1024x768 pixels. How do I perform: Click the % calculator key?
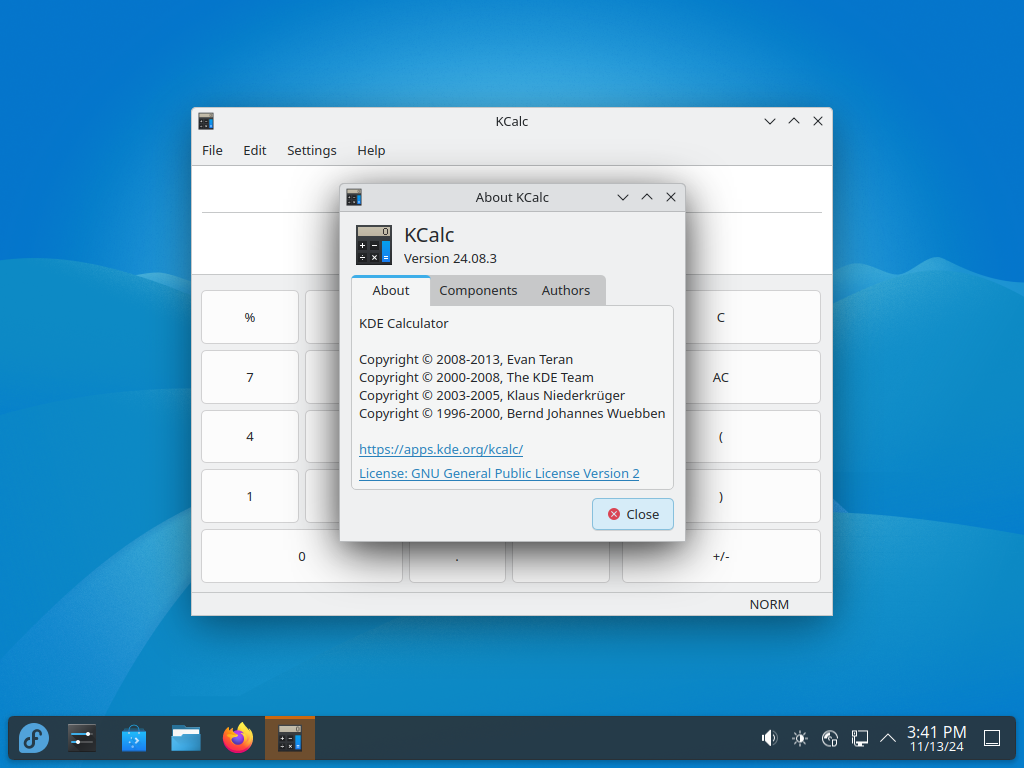[x=250, y=317]
